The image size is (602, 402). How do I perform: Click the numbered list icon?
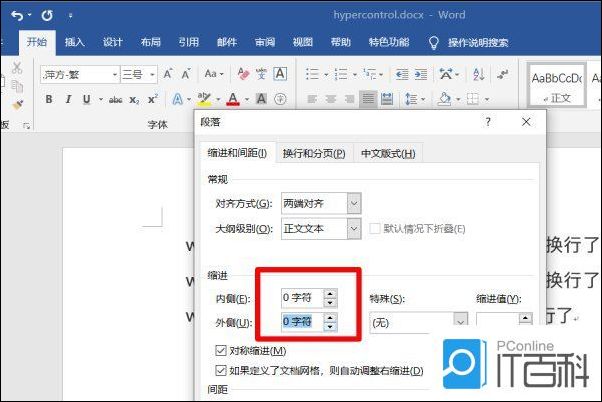(x=341, y=74)
